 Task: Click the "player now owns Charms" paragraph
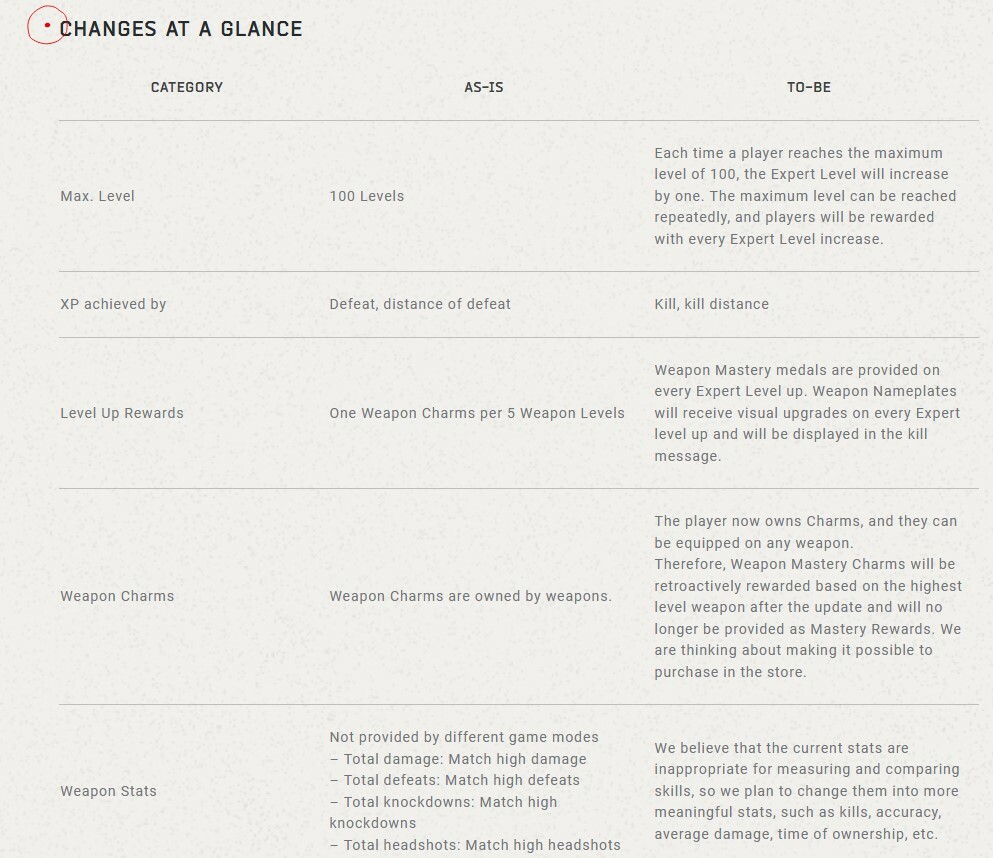coord(807,596)
